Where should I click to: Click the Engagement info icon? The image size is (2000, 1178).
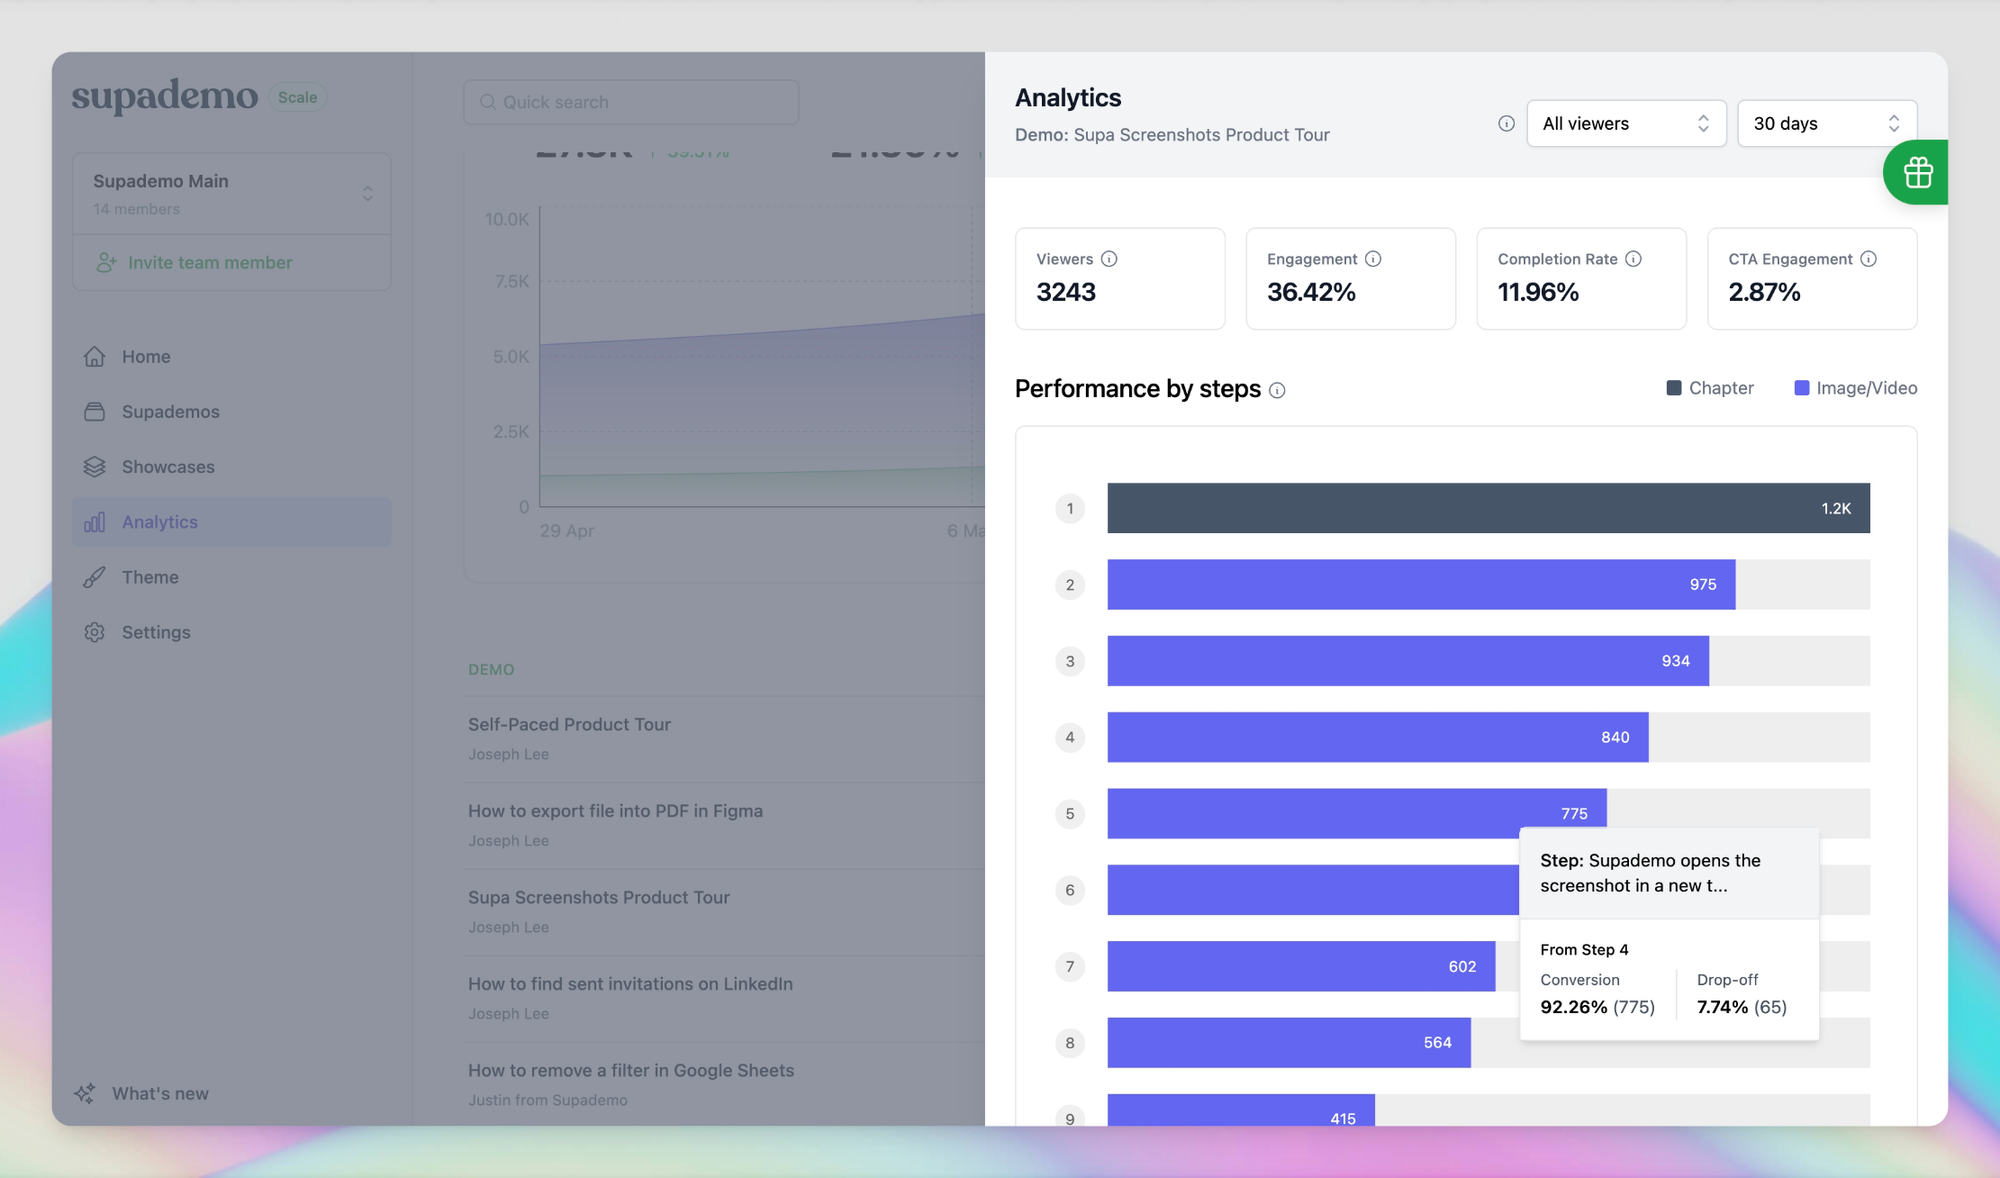[x=1373, y=259]
